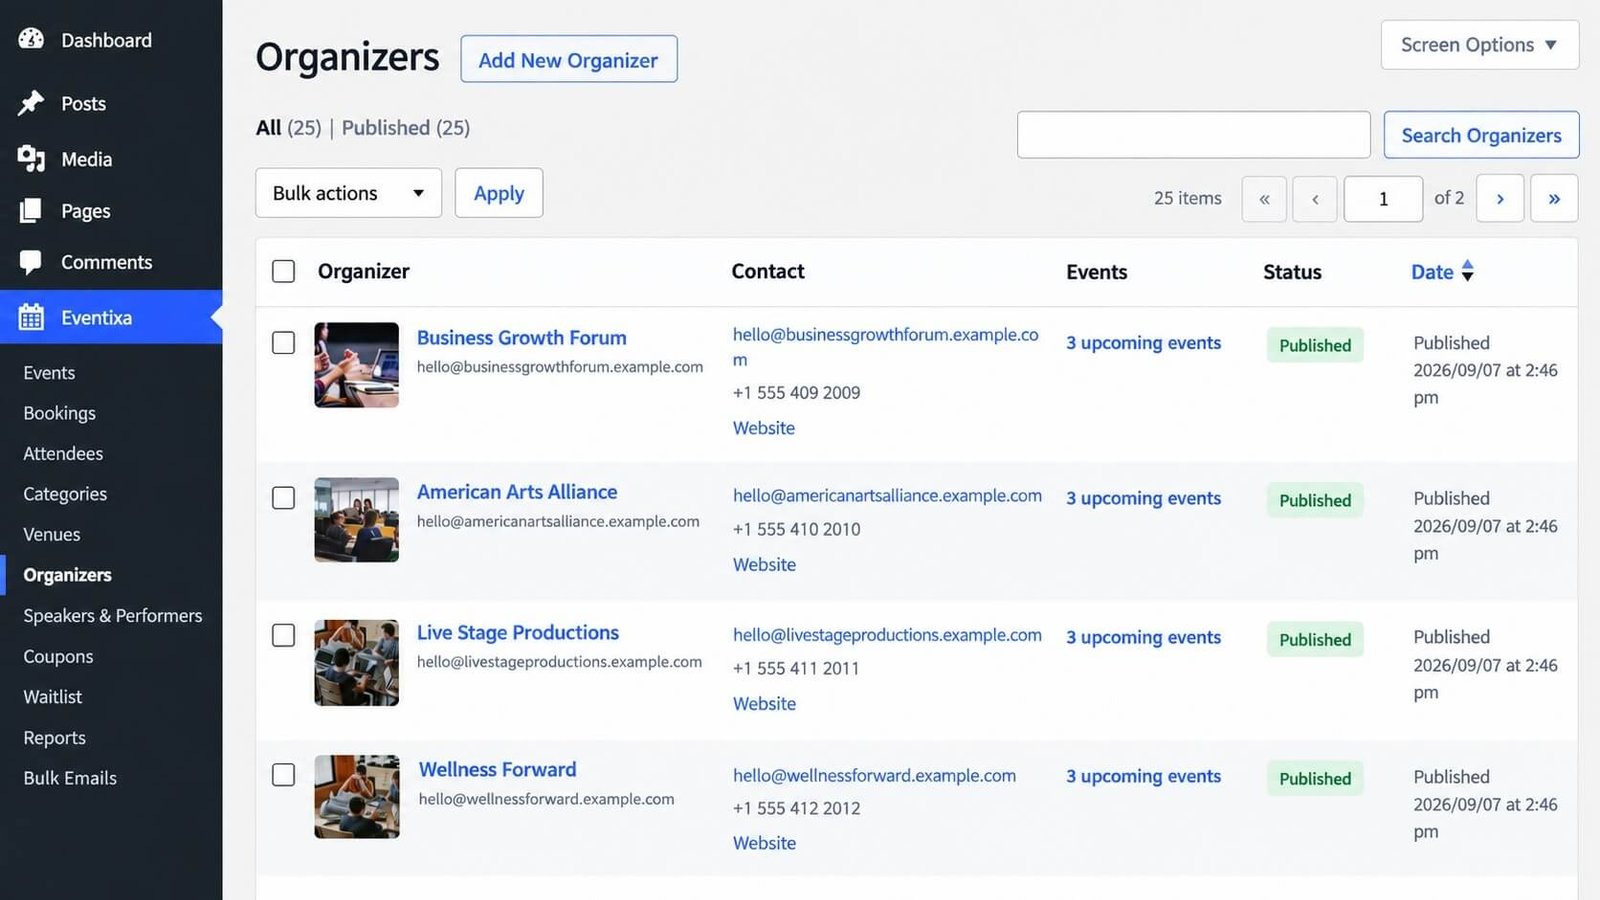
Task: Click the Search Organizers button
Action: click(1481, 135)
